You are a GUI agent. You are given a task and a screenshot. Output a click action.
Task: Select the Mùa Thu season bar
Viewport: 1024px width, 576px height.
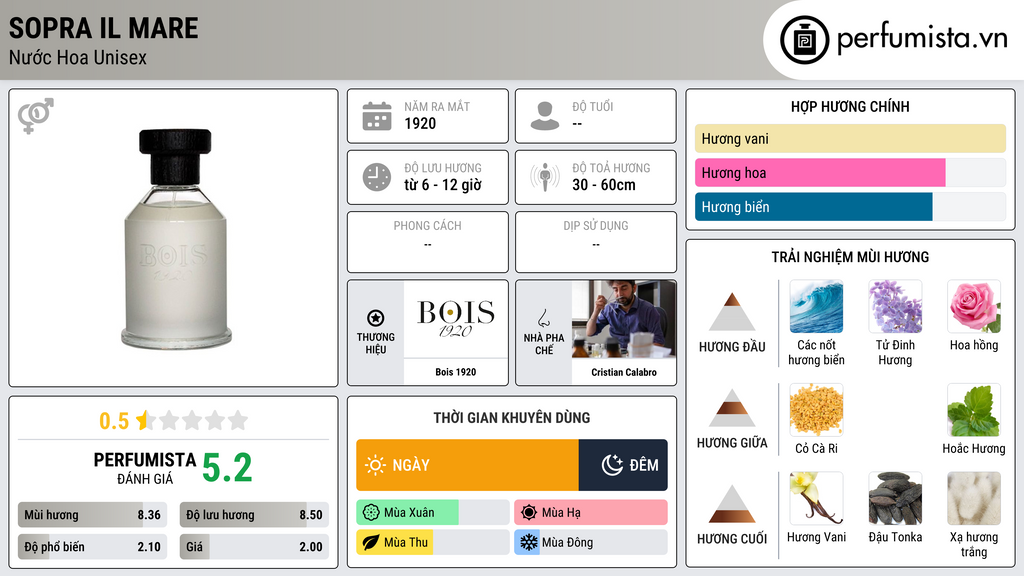(x=433, y=542)
